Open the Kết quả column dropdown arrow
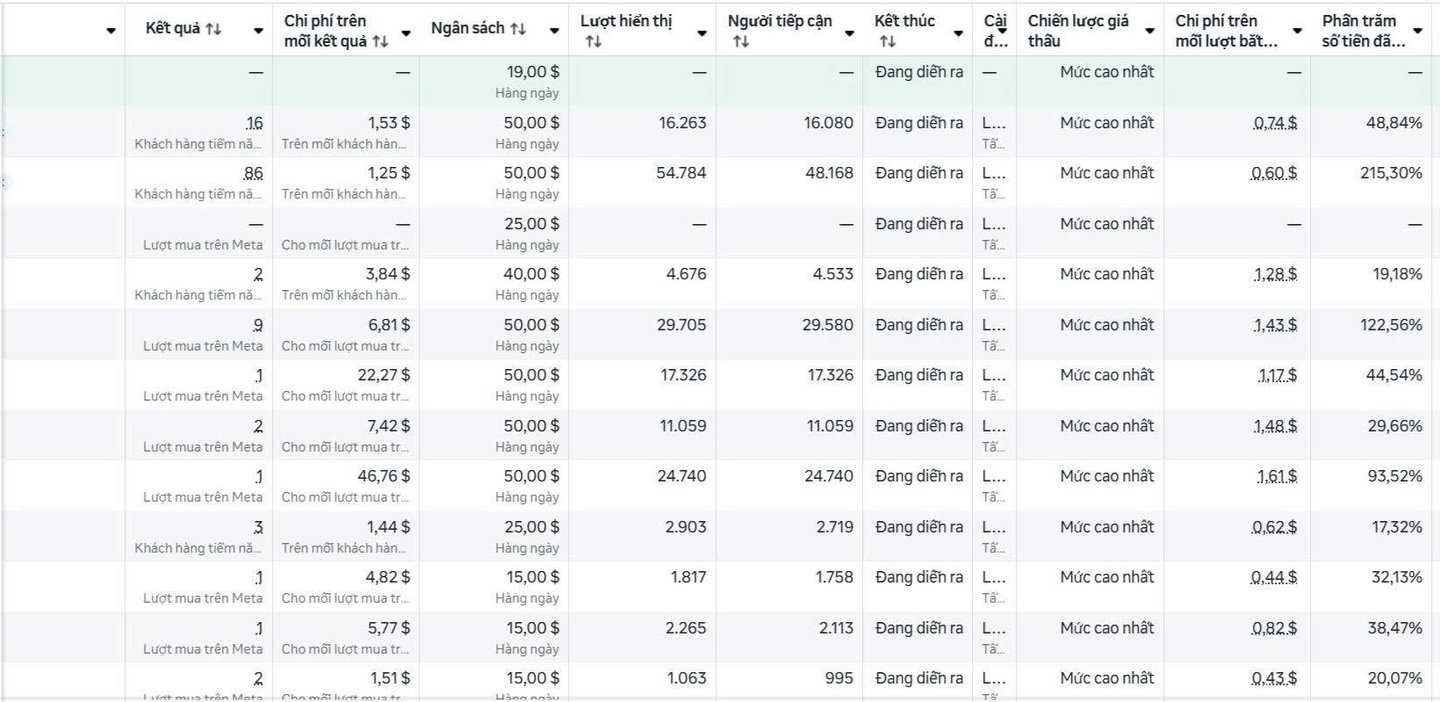This screenshot has height=702, width=1440. (x=259, y=31)
